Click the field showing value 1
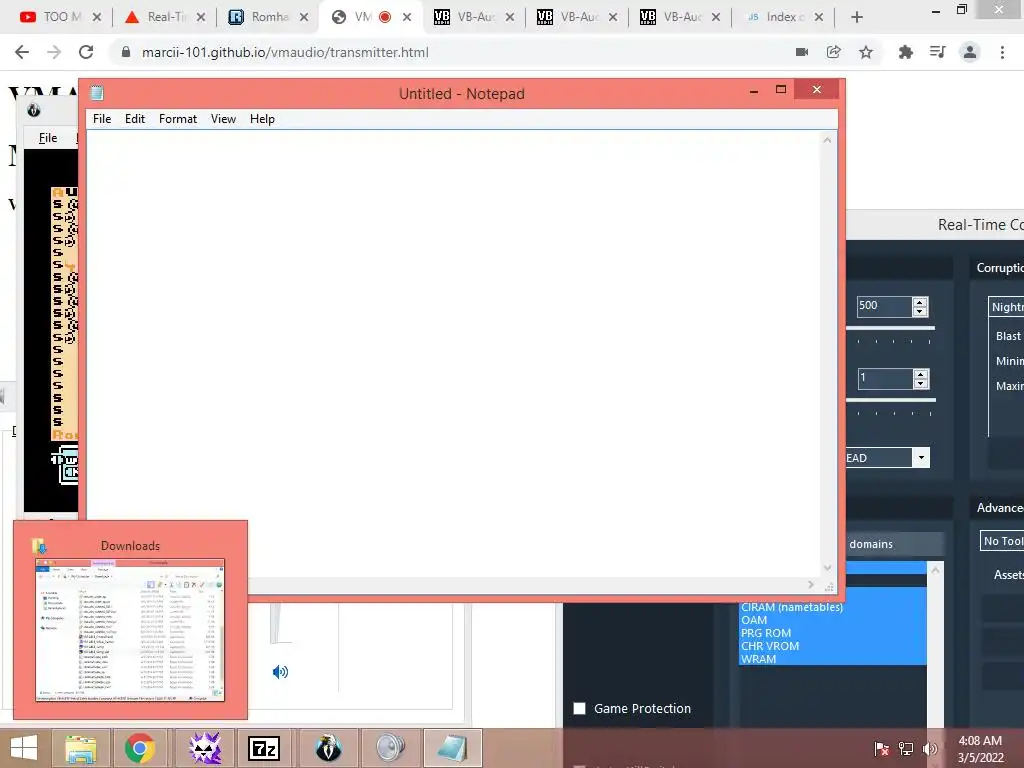Image resolution: width=1024 pixels, height=768 pixels. pos(885,378)
